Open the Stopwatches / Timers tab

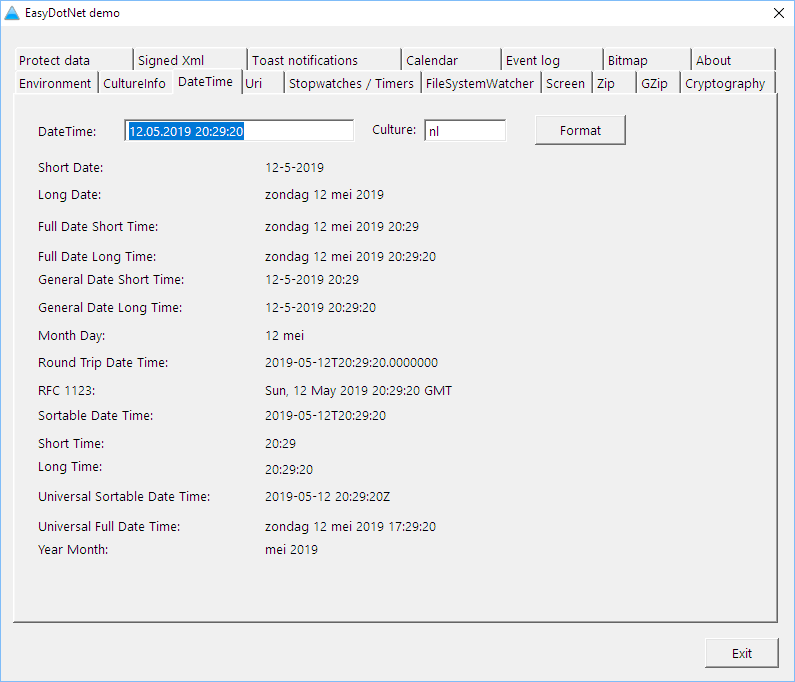tap(351, 84)
